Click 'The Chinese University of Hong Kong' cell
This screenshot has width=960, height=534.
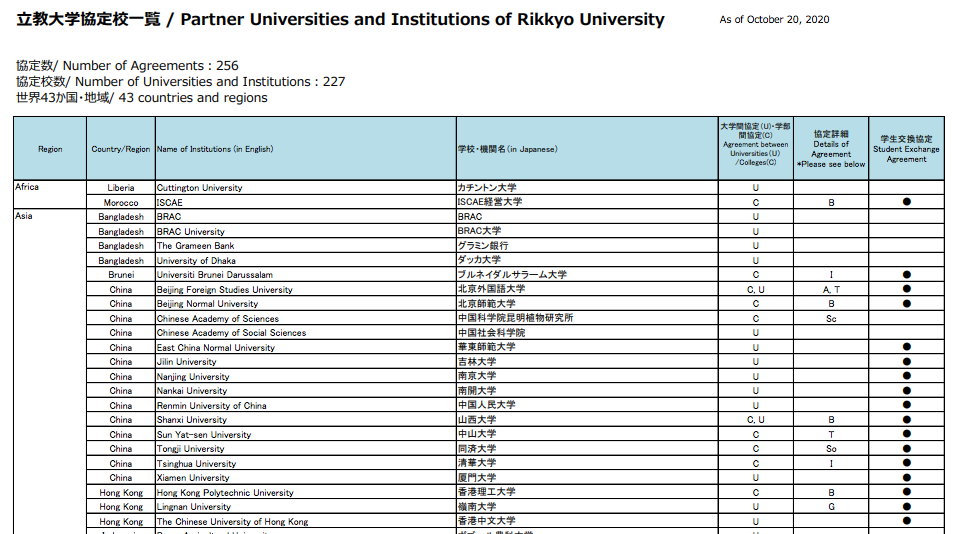[306, 522]
